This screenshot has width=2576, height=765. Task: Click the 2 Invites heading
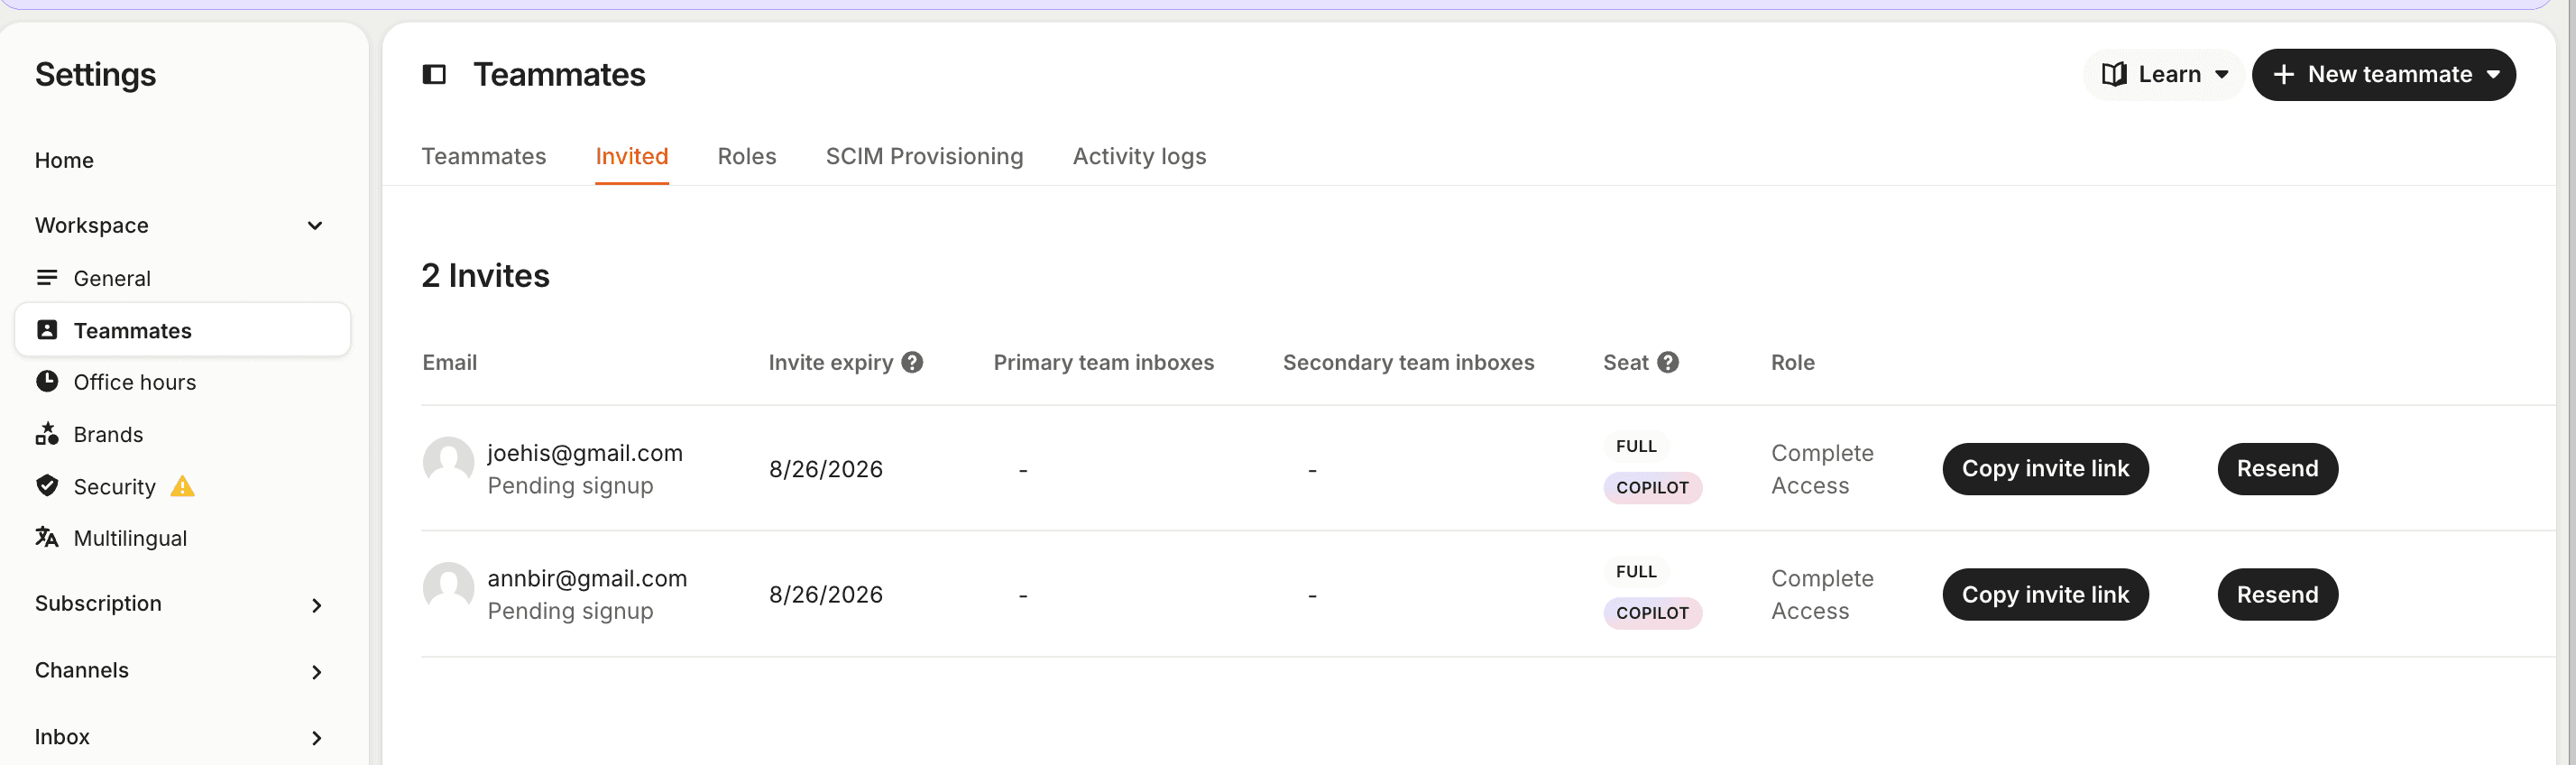(x=485, y=275)
